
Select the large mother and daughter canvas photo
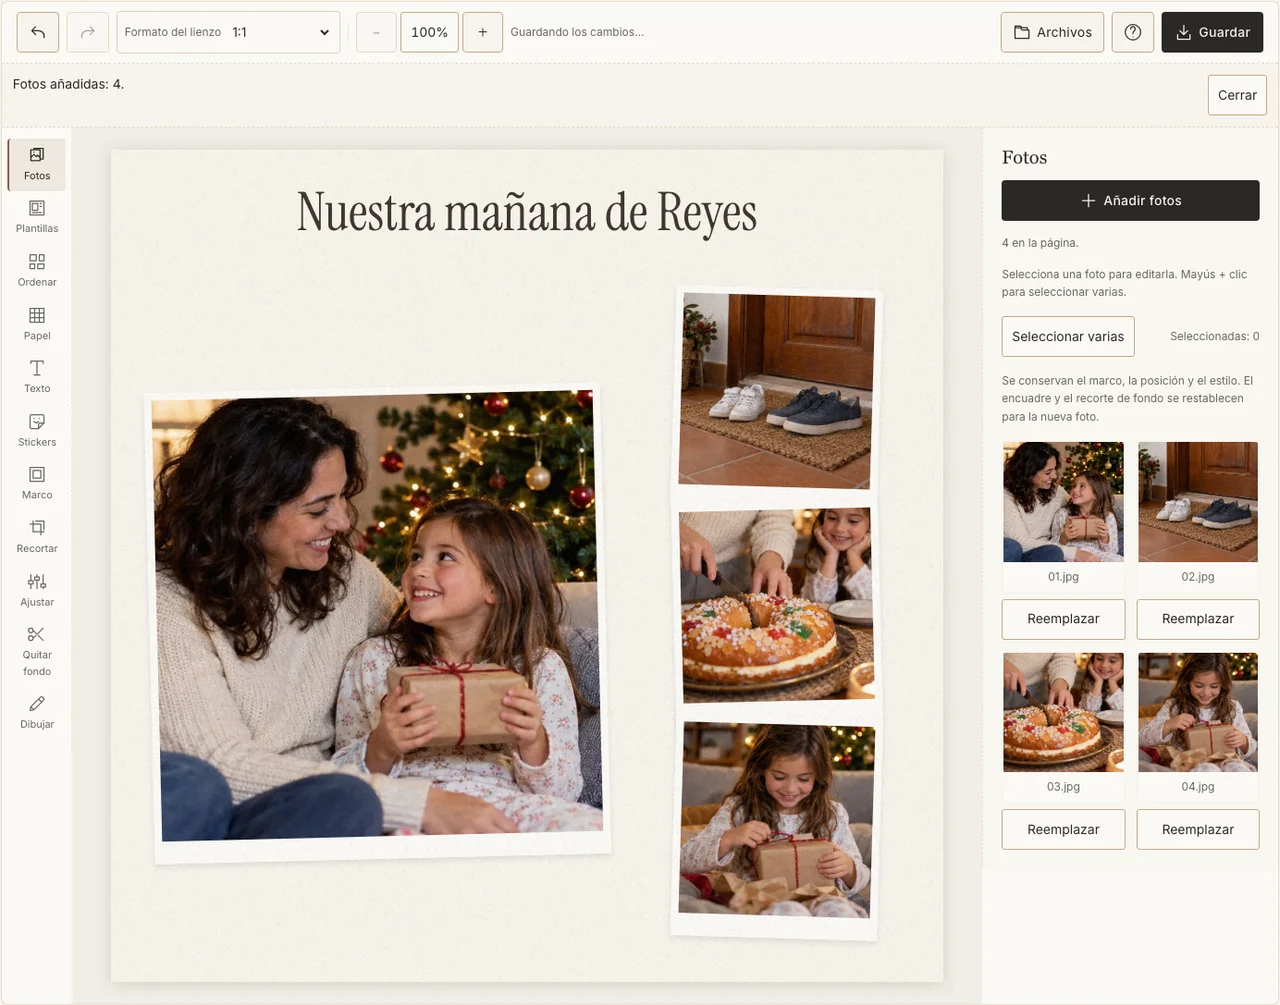(x=379, y=625)
